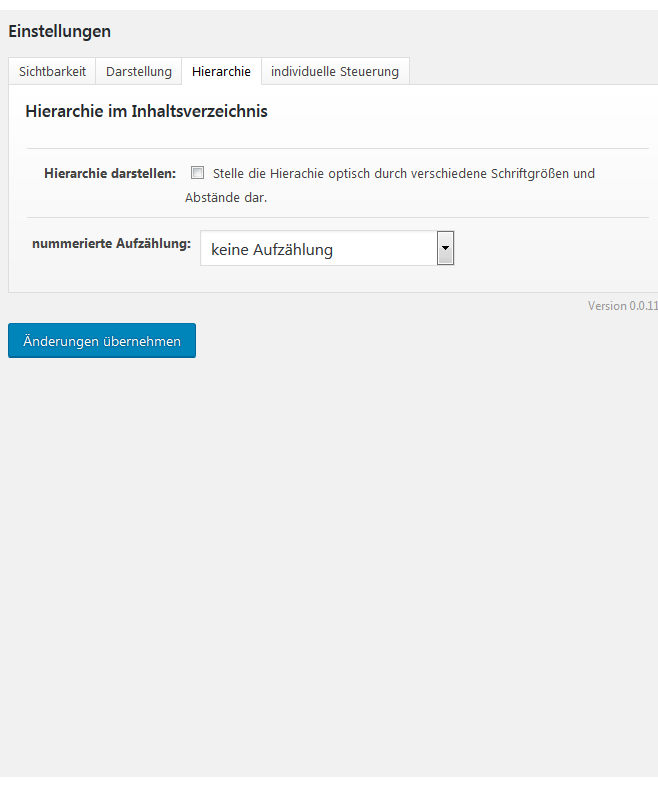This screenshot has height=787, width=658.
Task: Click the Hierarchie darstellen label
Action: point(110,174)
